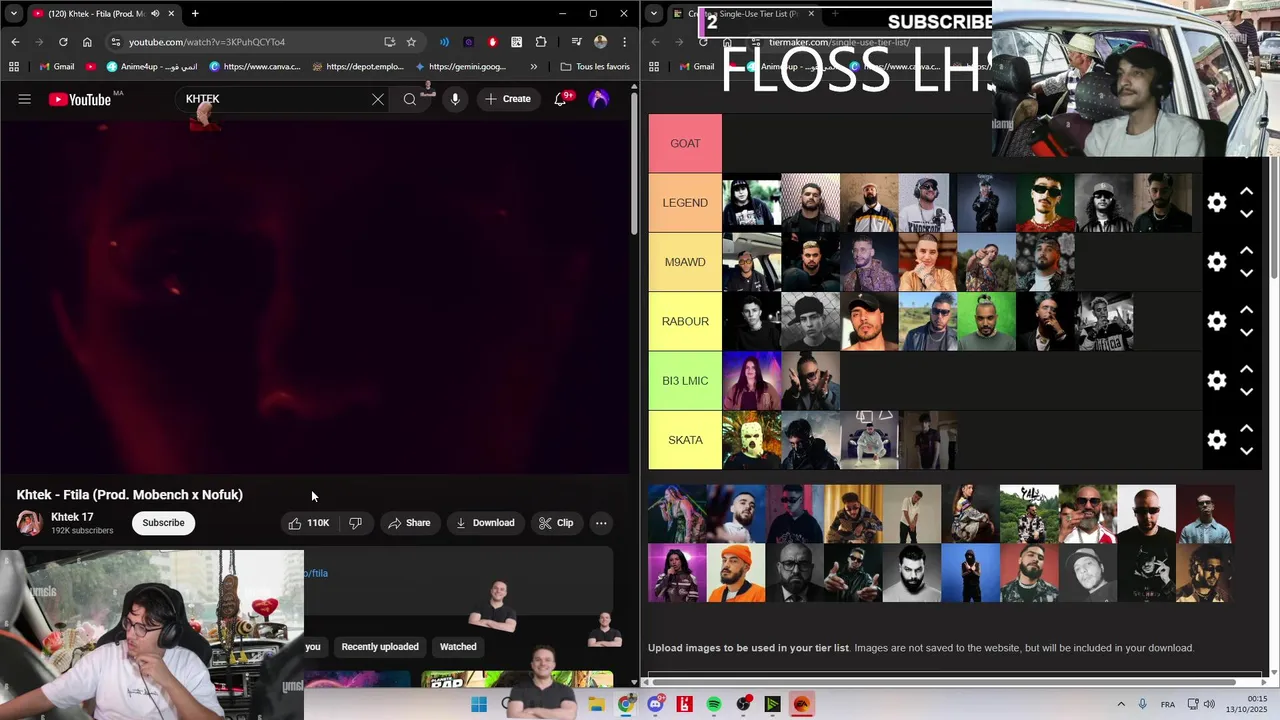This screenshot has width=1280, height=720.
Task: Open a new tab in YouTube window
Action: coord(195,14)
